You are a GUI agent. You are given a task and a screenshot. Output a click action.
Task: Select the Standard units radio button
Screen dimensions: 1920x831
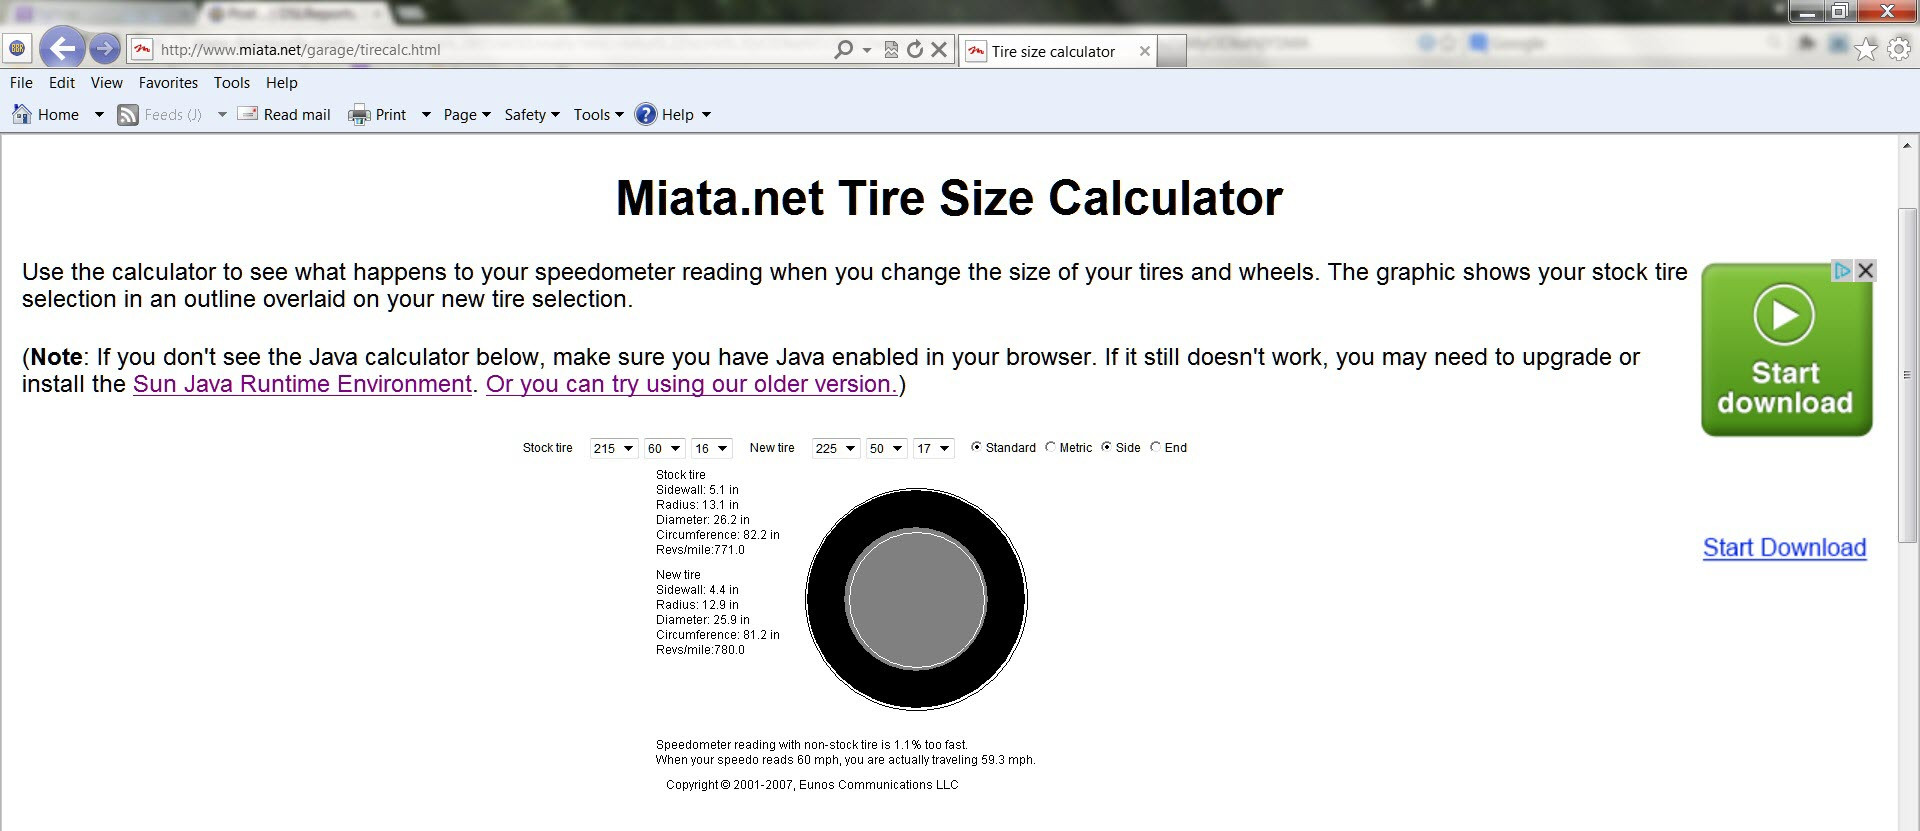[x=976, y=447]
